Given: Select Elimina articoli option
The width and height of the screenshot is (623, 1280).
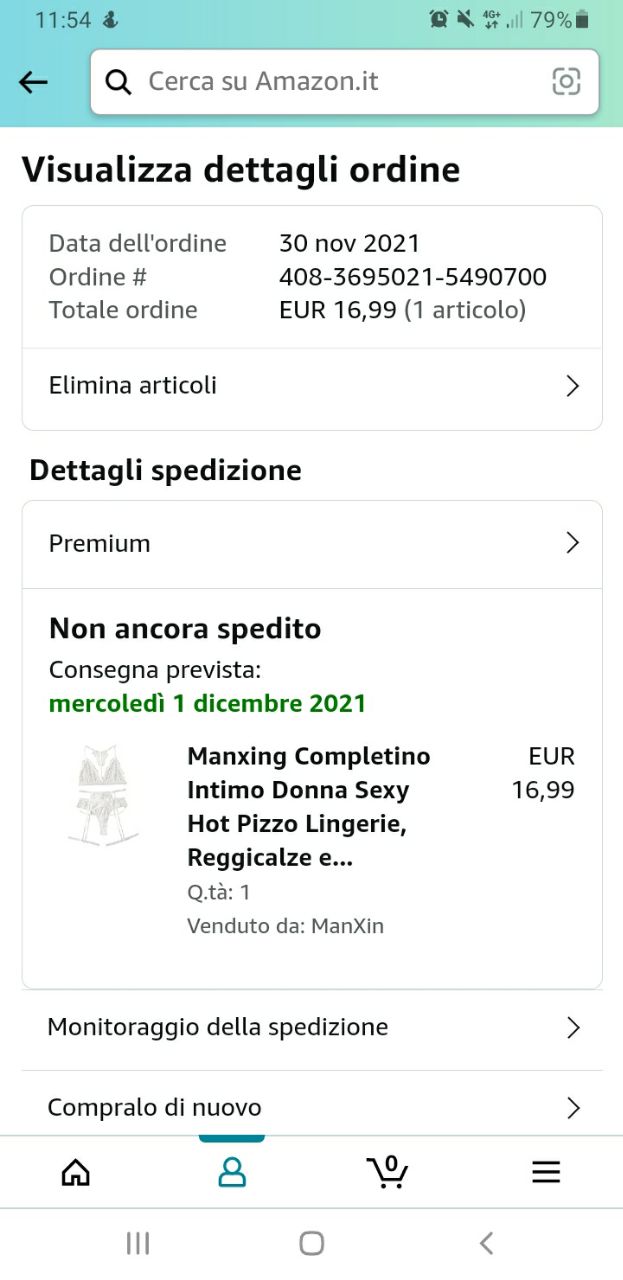Looking at the screenshot, I should pos(133,386).
